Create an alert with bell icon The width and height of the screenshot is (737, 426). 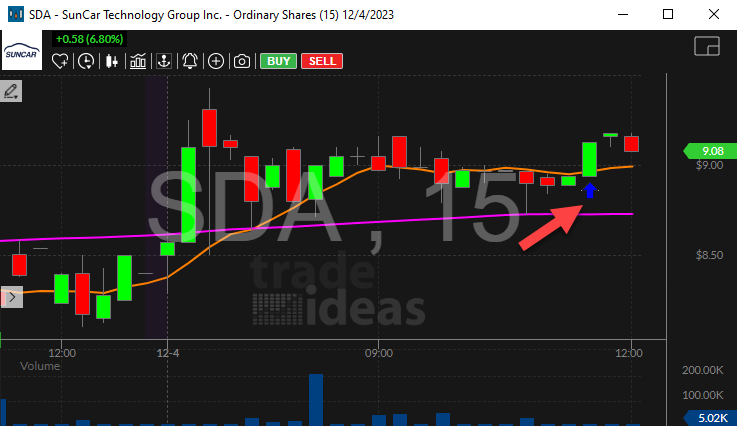(x=190, y=61)
